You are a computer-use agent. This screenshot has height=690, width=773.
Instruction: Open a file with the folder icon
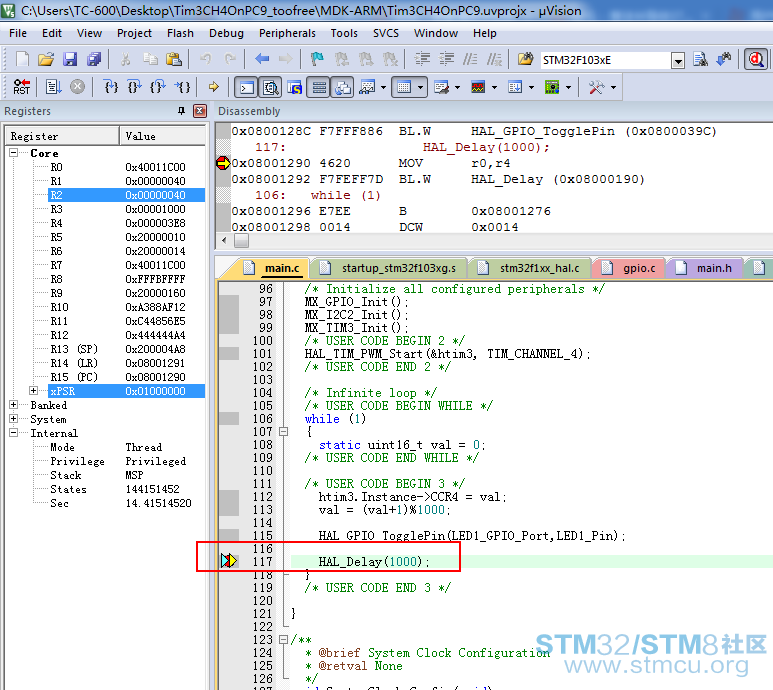(46, 60)
